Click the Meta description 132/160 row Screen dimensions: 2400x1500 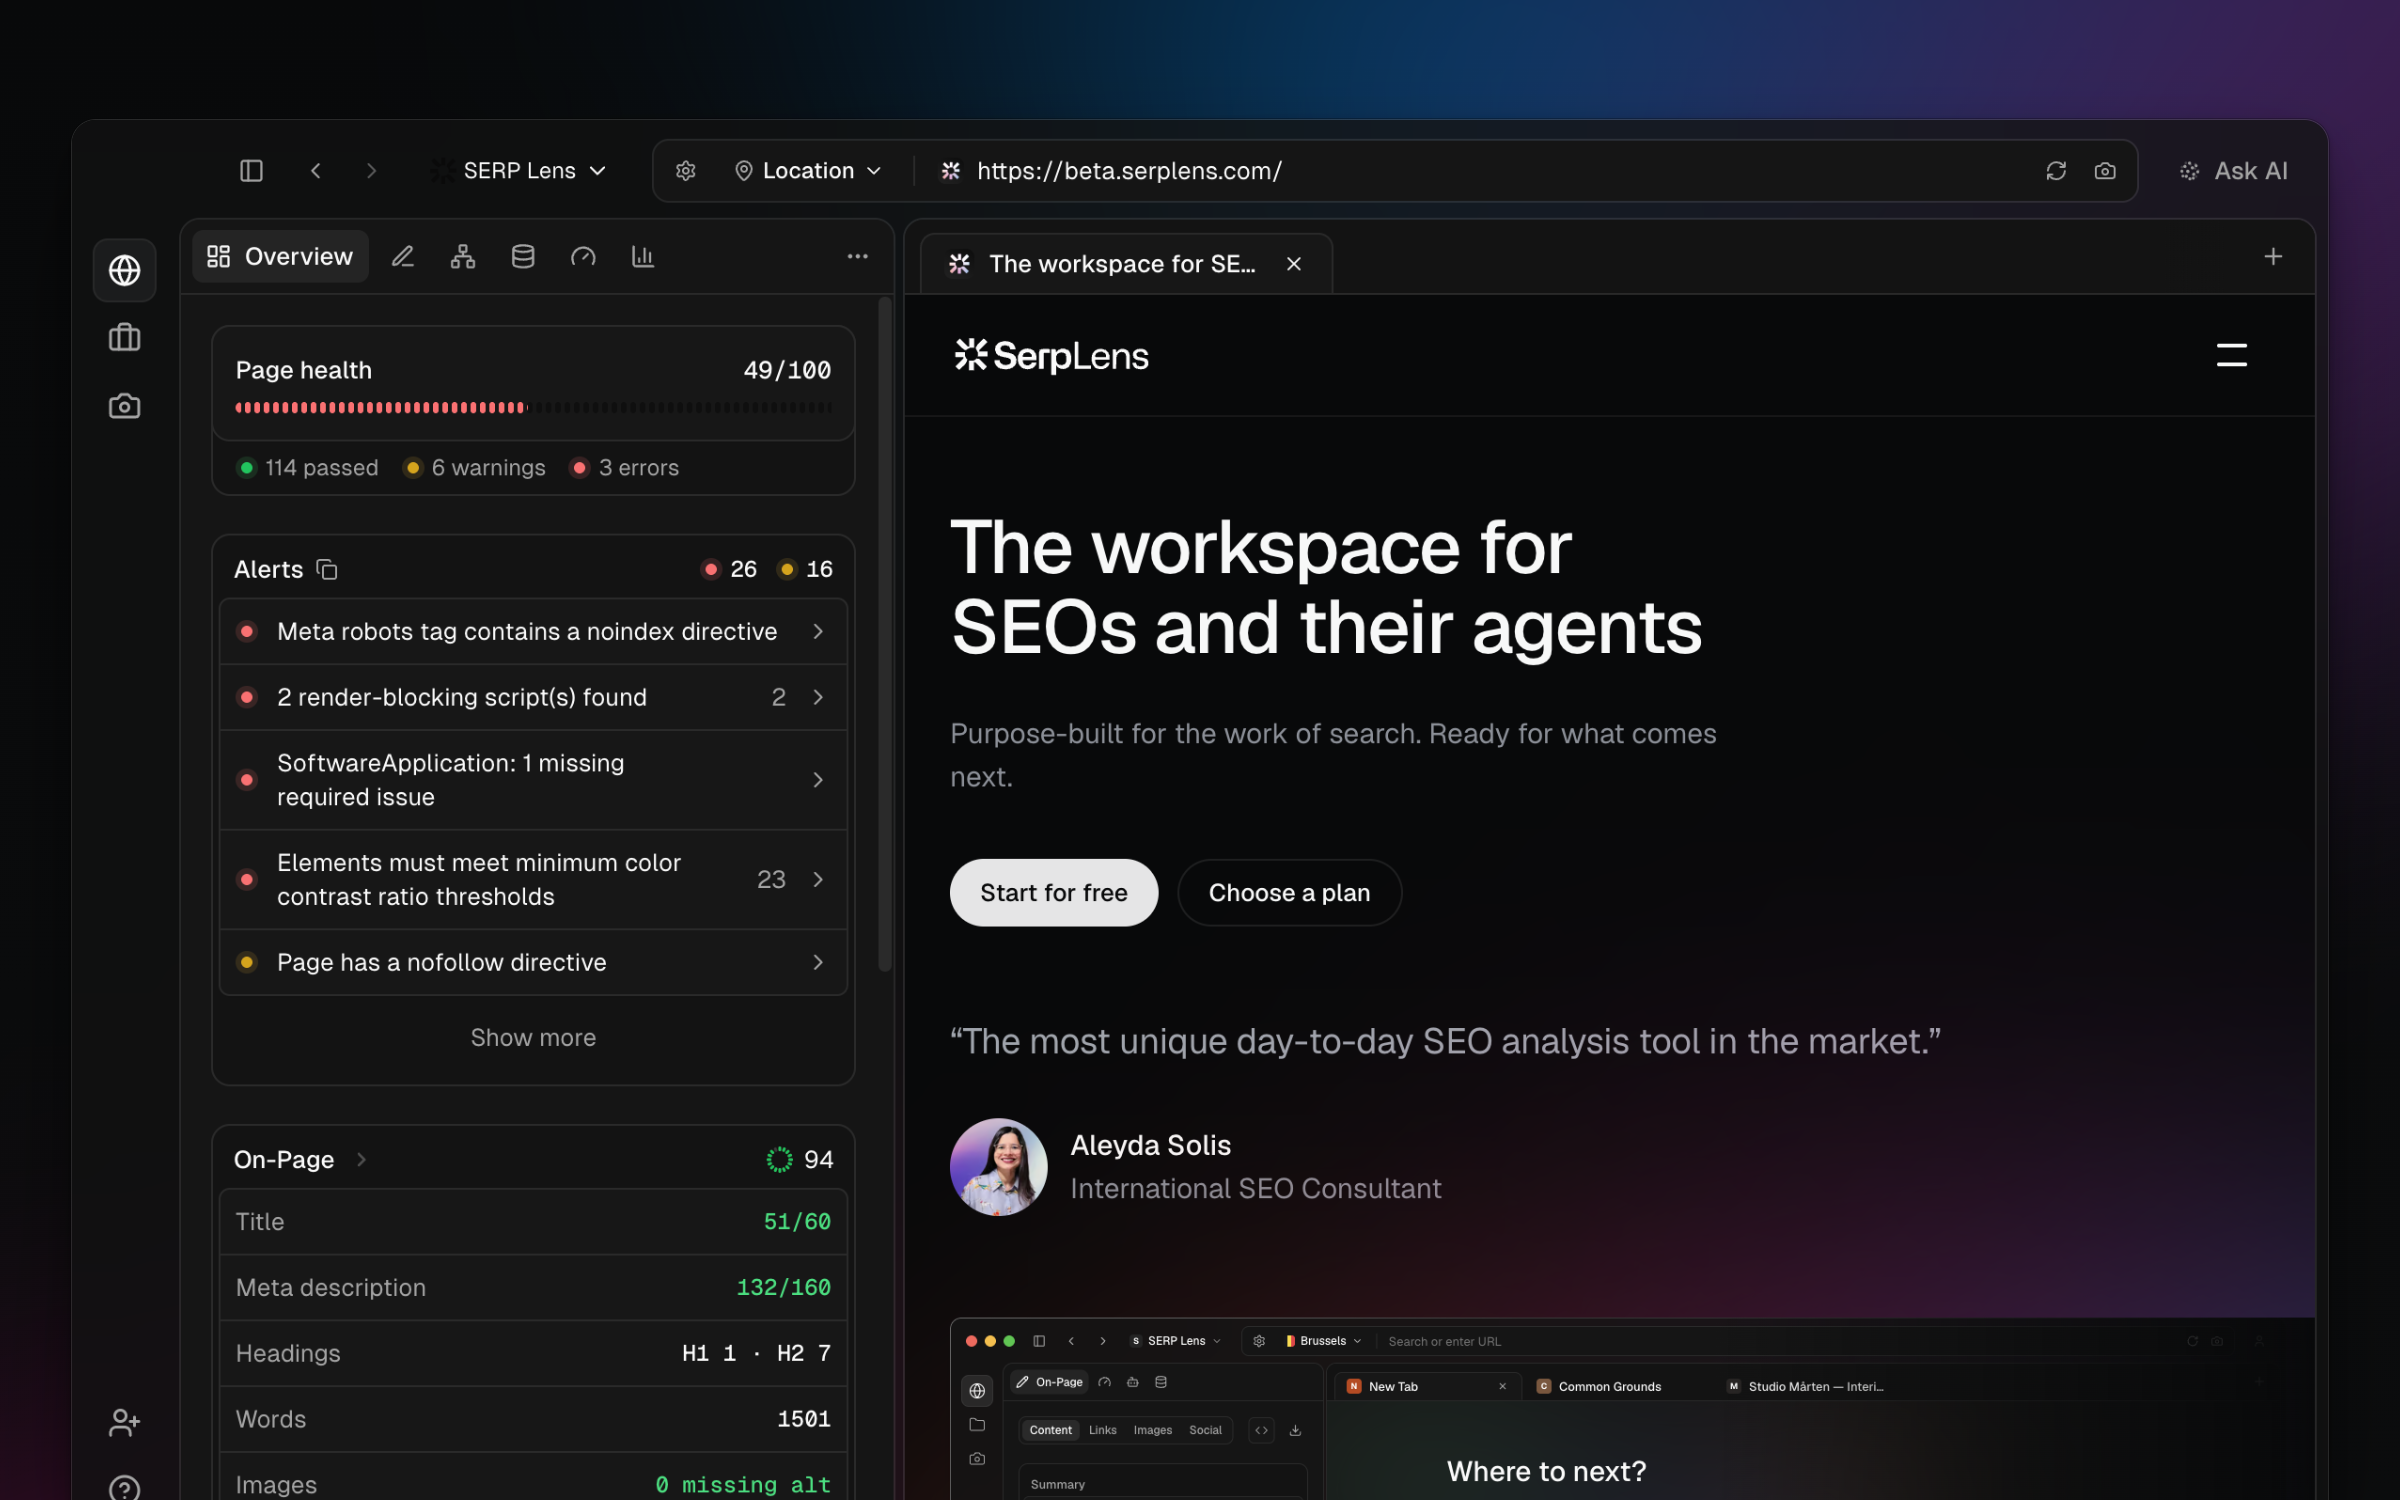533,1288
